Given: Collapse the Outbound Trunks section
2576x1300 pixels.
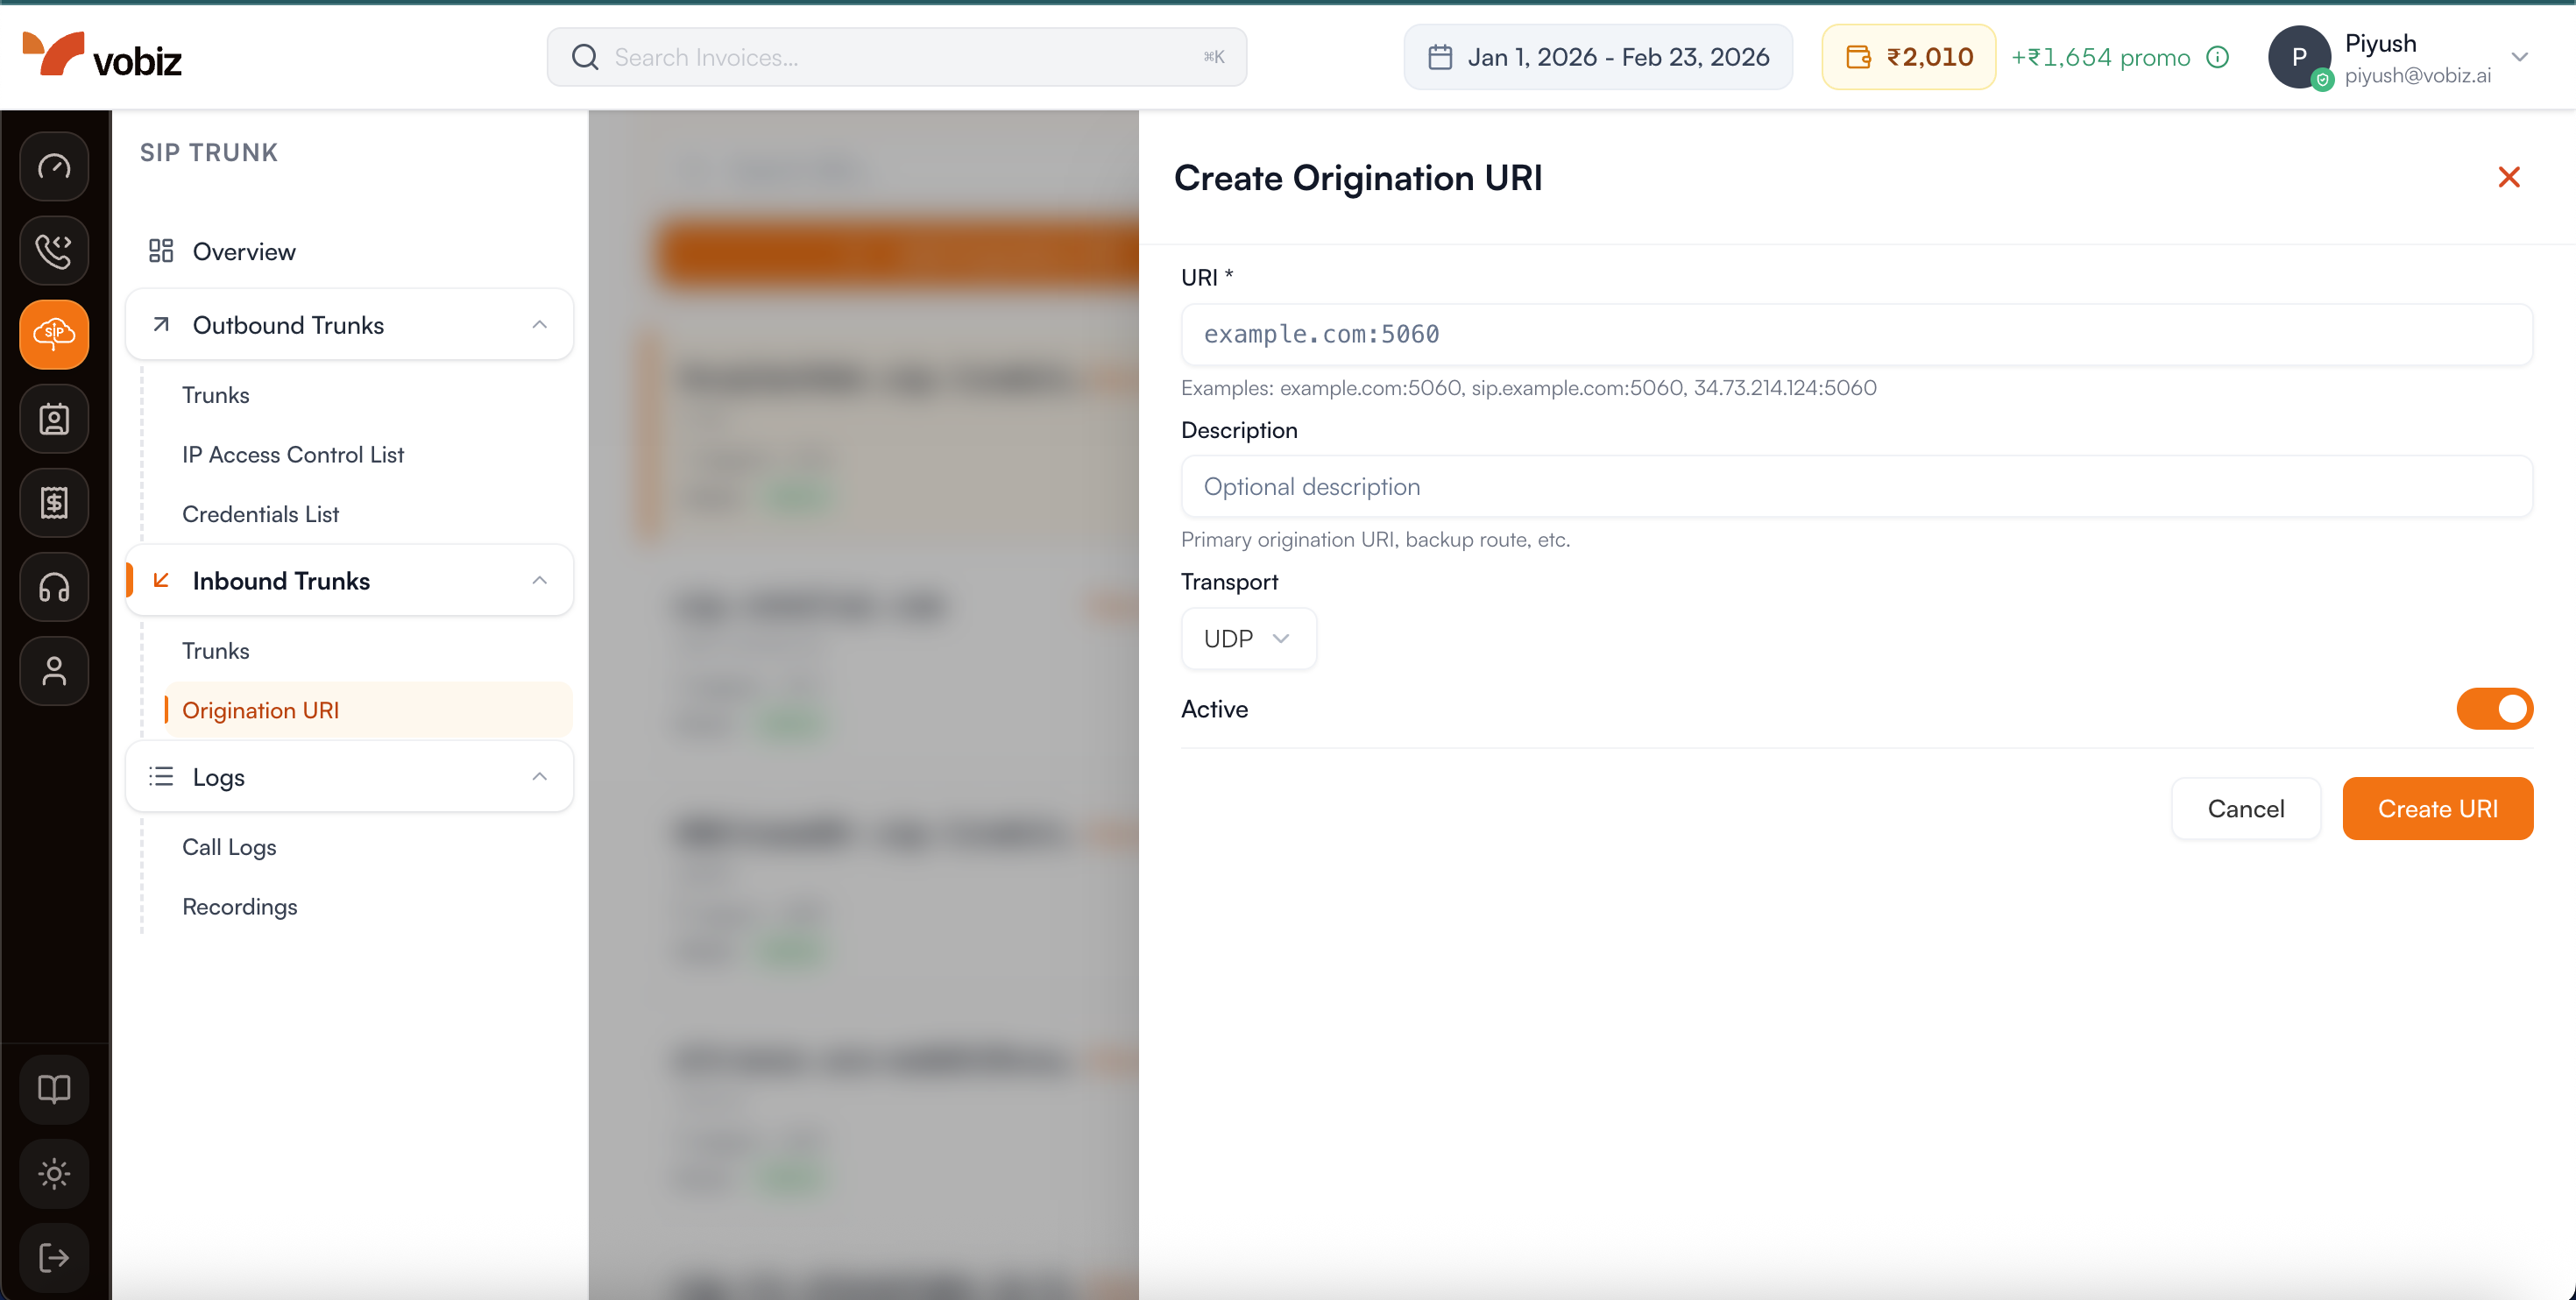Looking at the screenshot, I should [x=539, y=325].
